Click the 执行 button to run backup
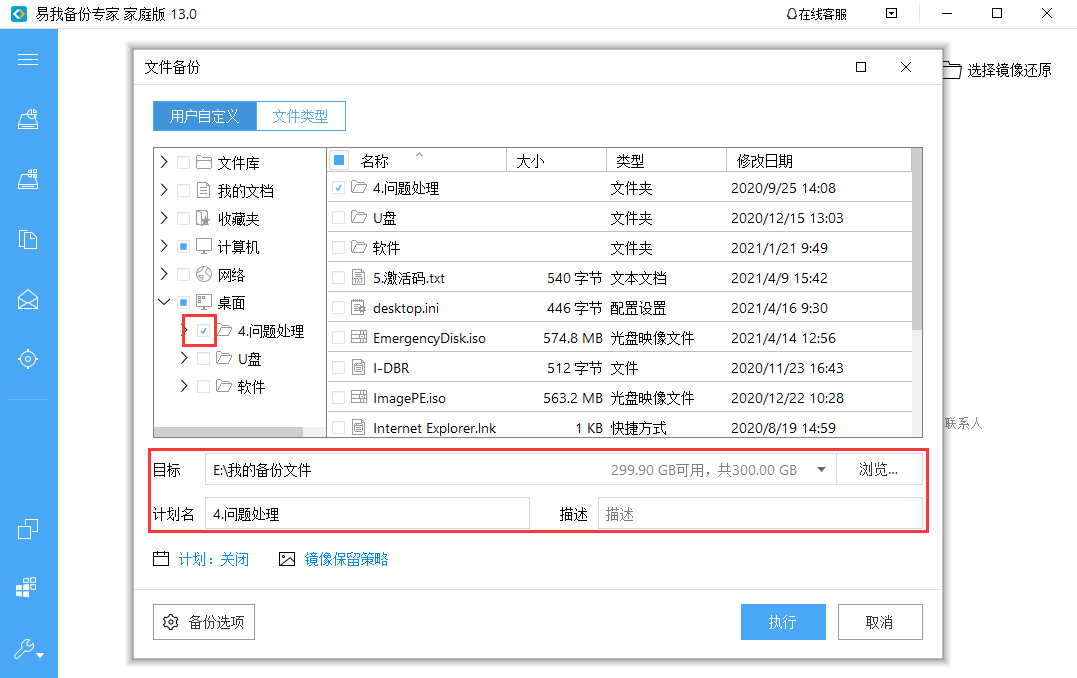This screenshot has width=1077, height=678. (783, 621)
